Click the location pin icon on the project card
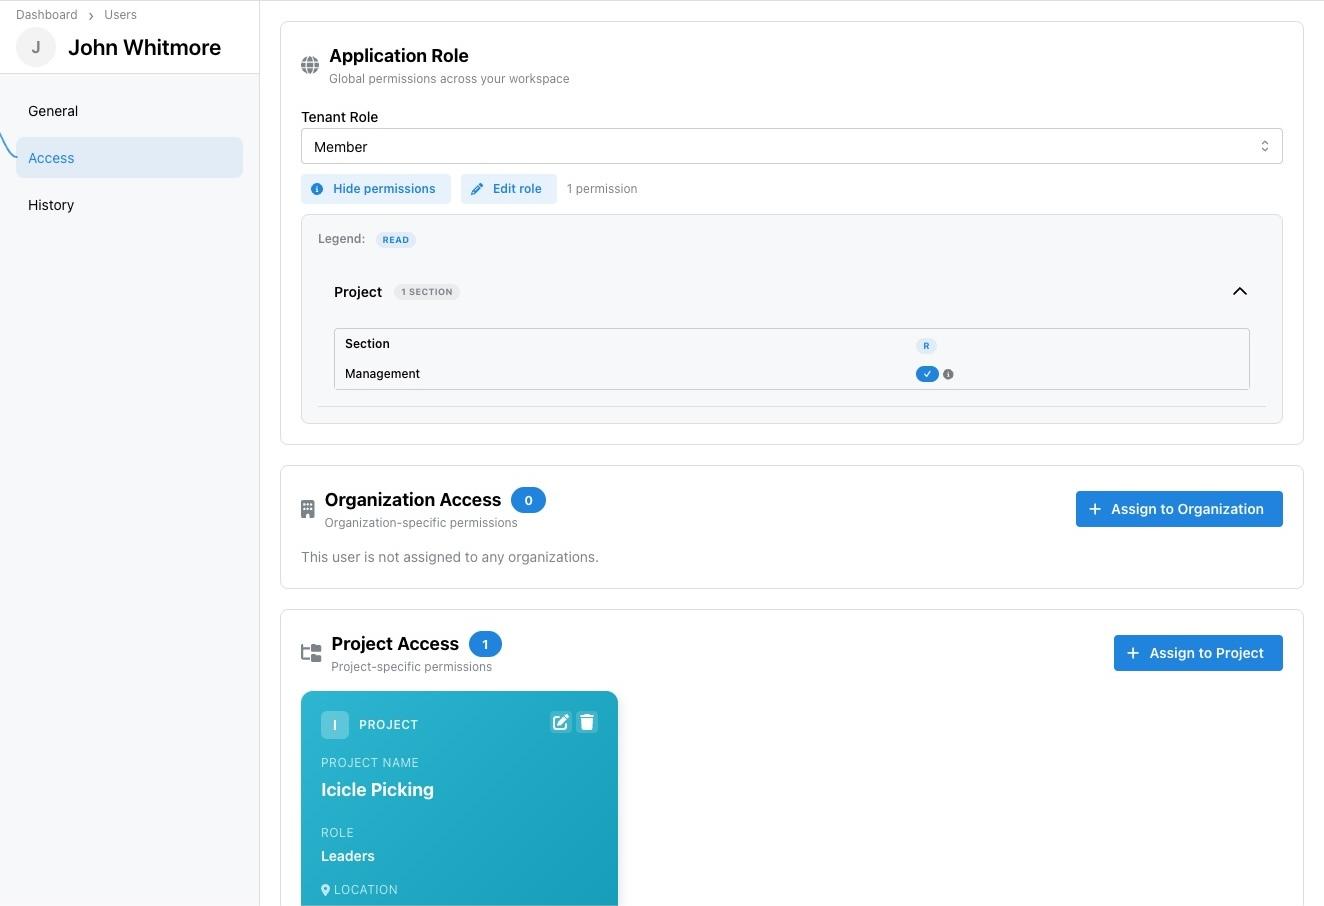Screen dimensions: 1324x906 point(325,889)
